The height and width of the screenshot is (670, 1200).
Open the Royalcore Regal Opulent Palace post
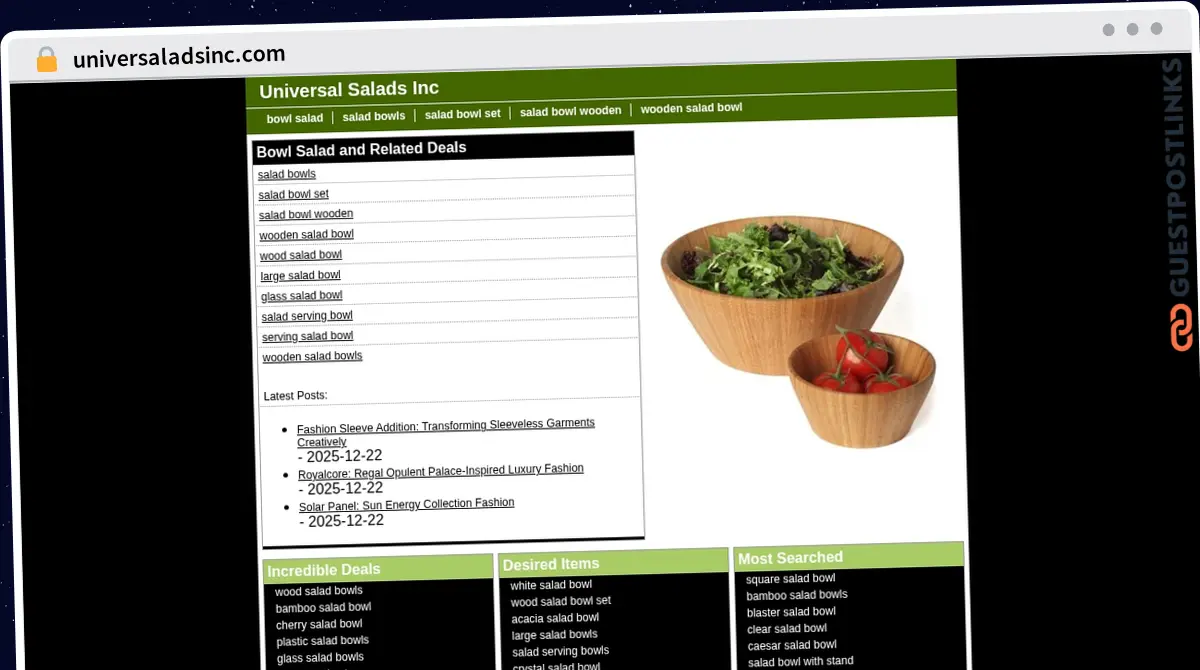click(441, 470)
